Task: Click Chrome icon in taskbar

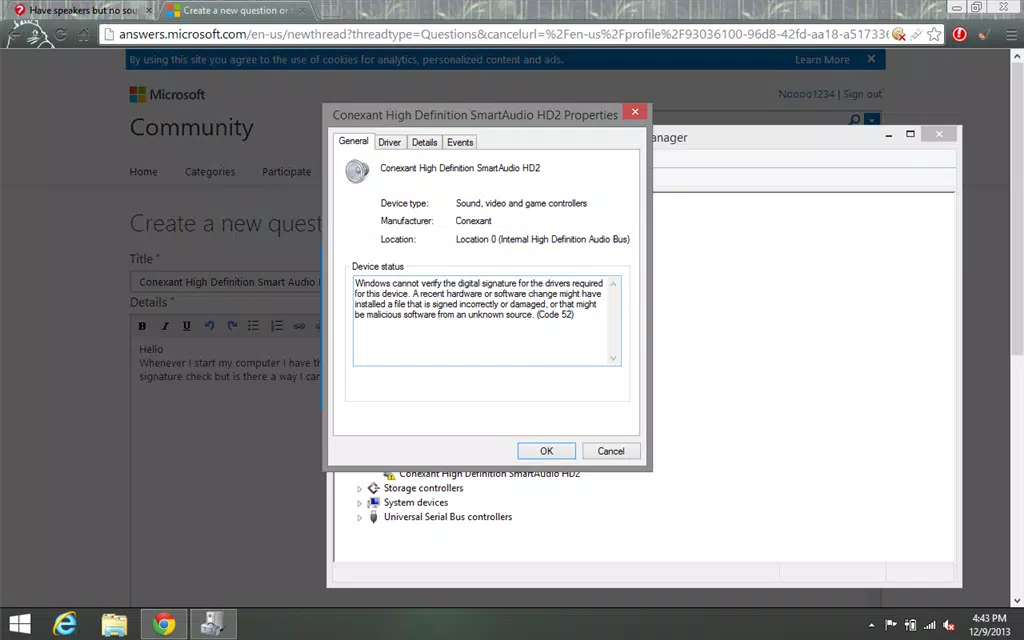Action: coord(164,624)
